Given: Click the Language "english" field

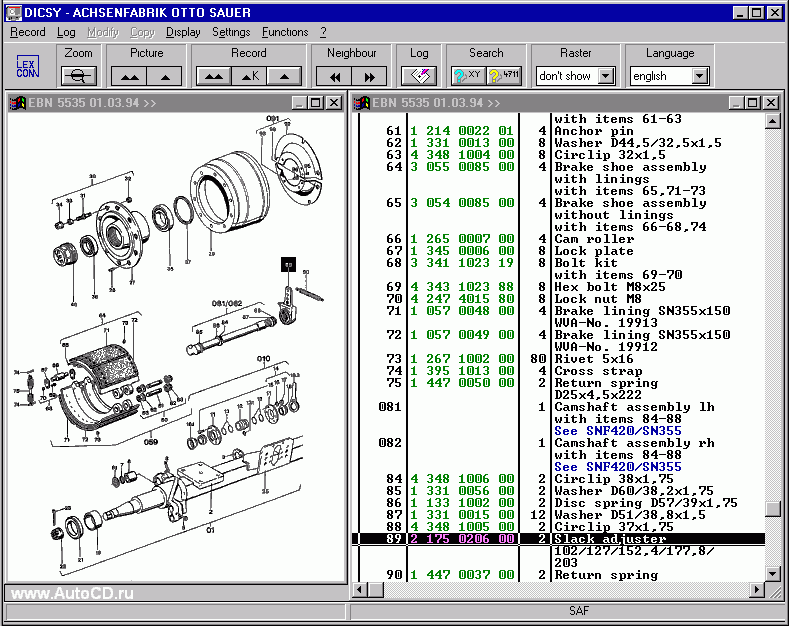Looking at the screenshot, I should (661, 76).
